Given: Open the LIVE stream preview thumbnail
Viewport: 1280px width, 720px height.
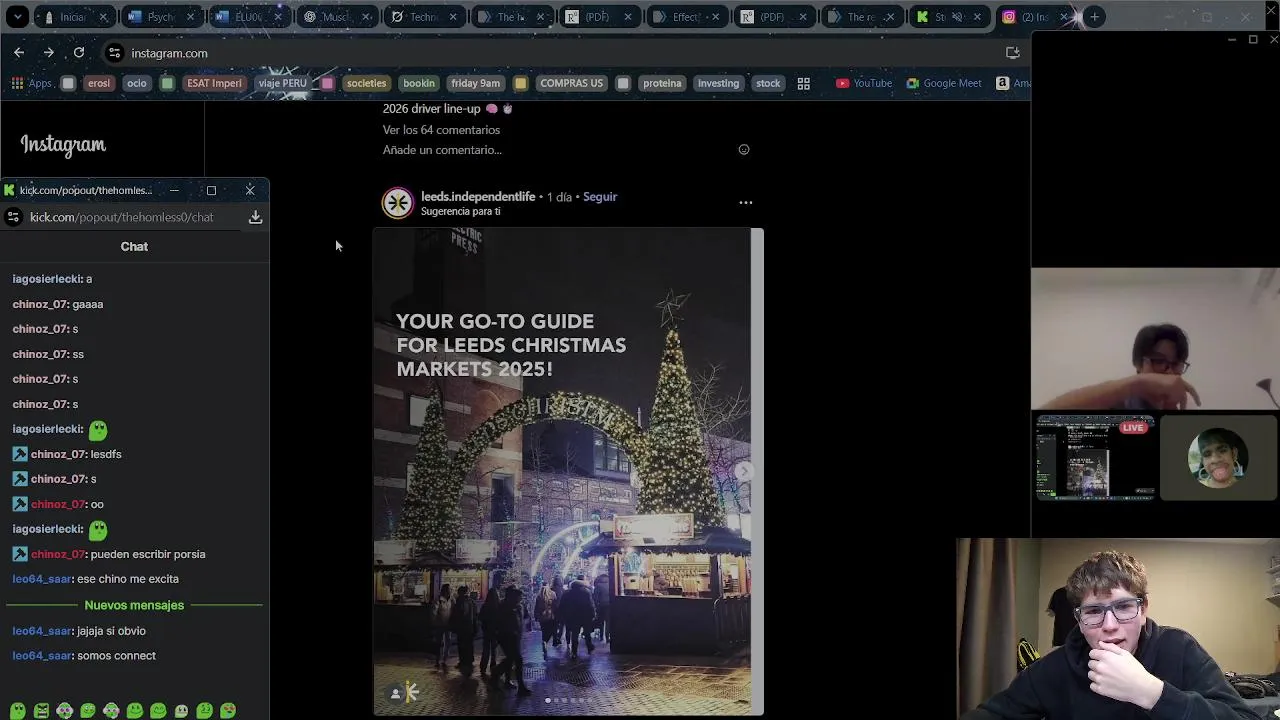Looking at the screenshot, I should pyautogui.click(x=1095, y=457).
